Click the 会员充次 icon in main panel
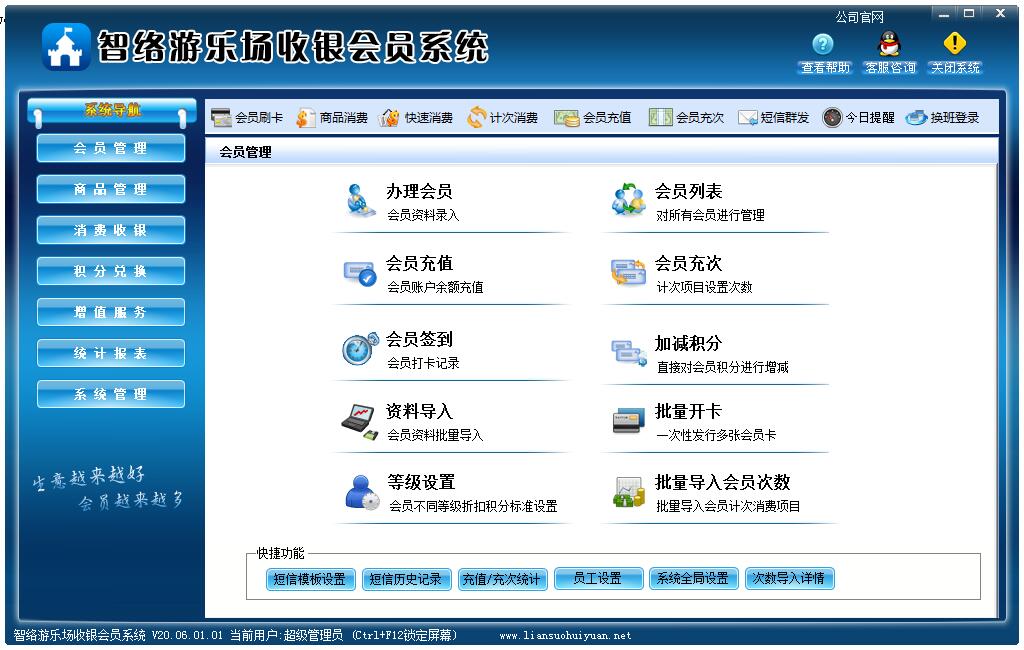 628,272
